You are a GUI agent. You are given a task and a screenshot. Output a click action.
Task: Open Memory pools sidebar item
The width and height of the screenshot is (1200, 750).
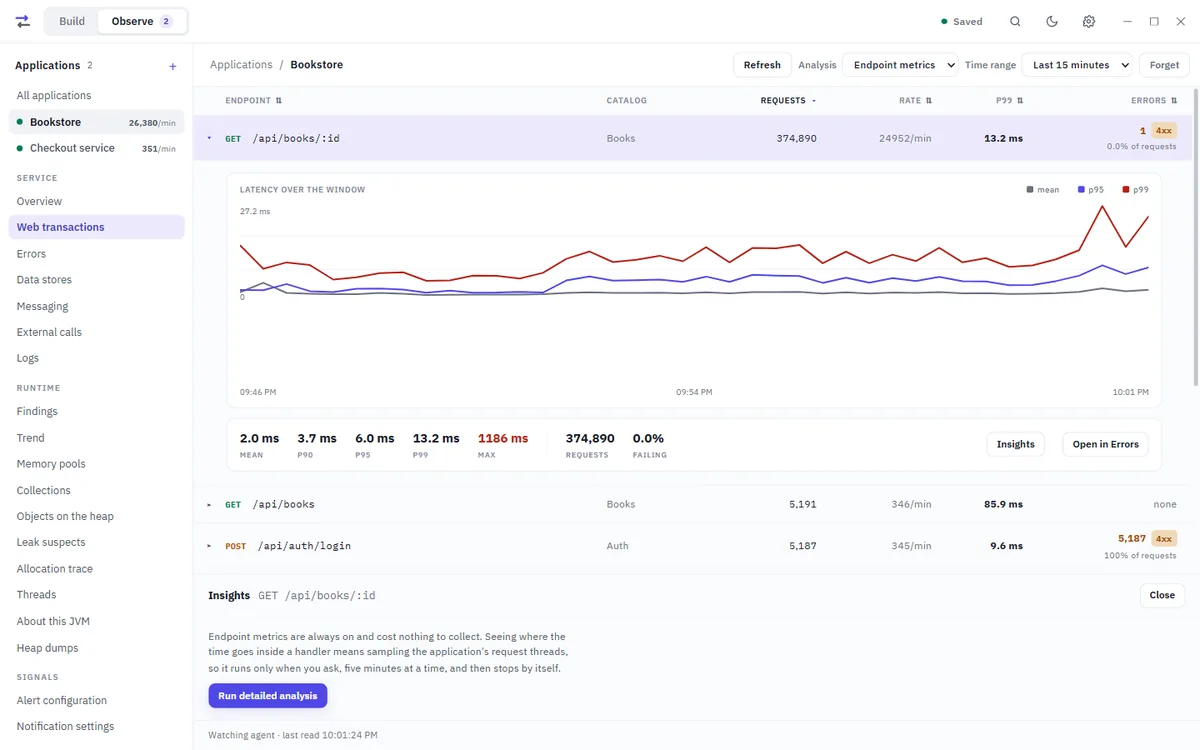pos(96,464)
